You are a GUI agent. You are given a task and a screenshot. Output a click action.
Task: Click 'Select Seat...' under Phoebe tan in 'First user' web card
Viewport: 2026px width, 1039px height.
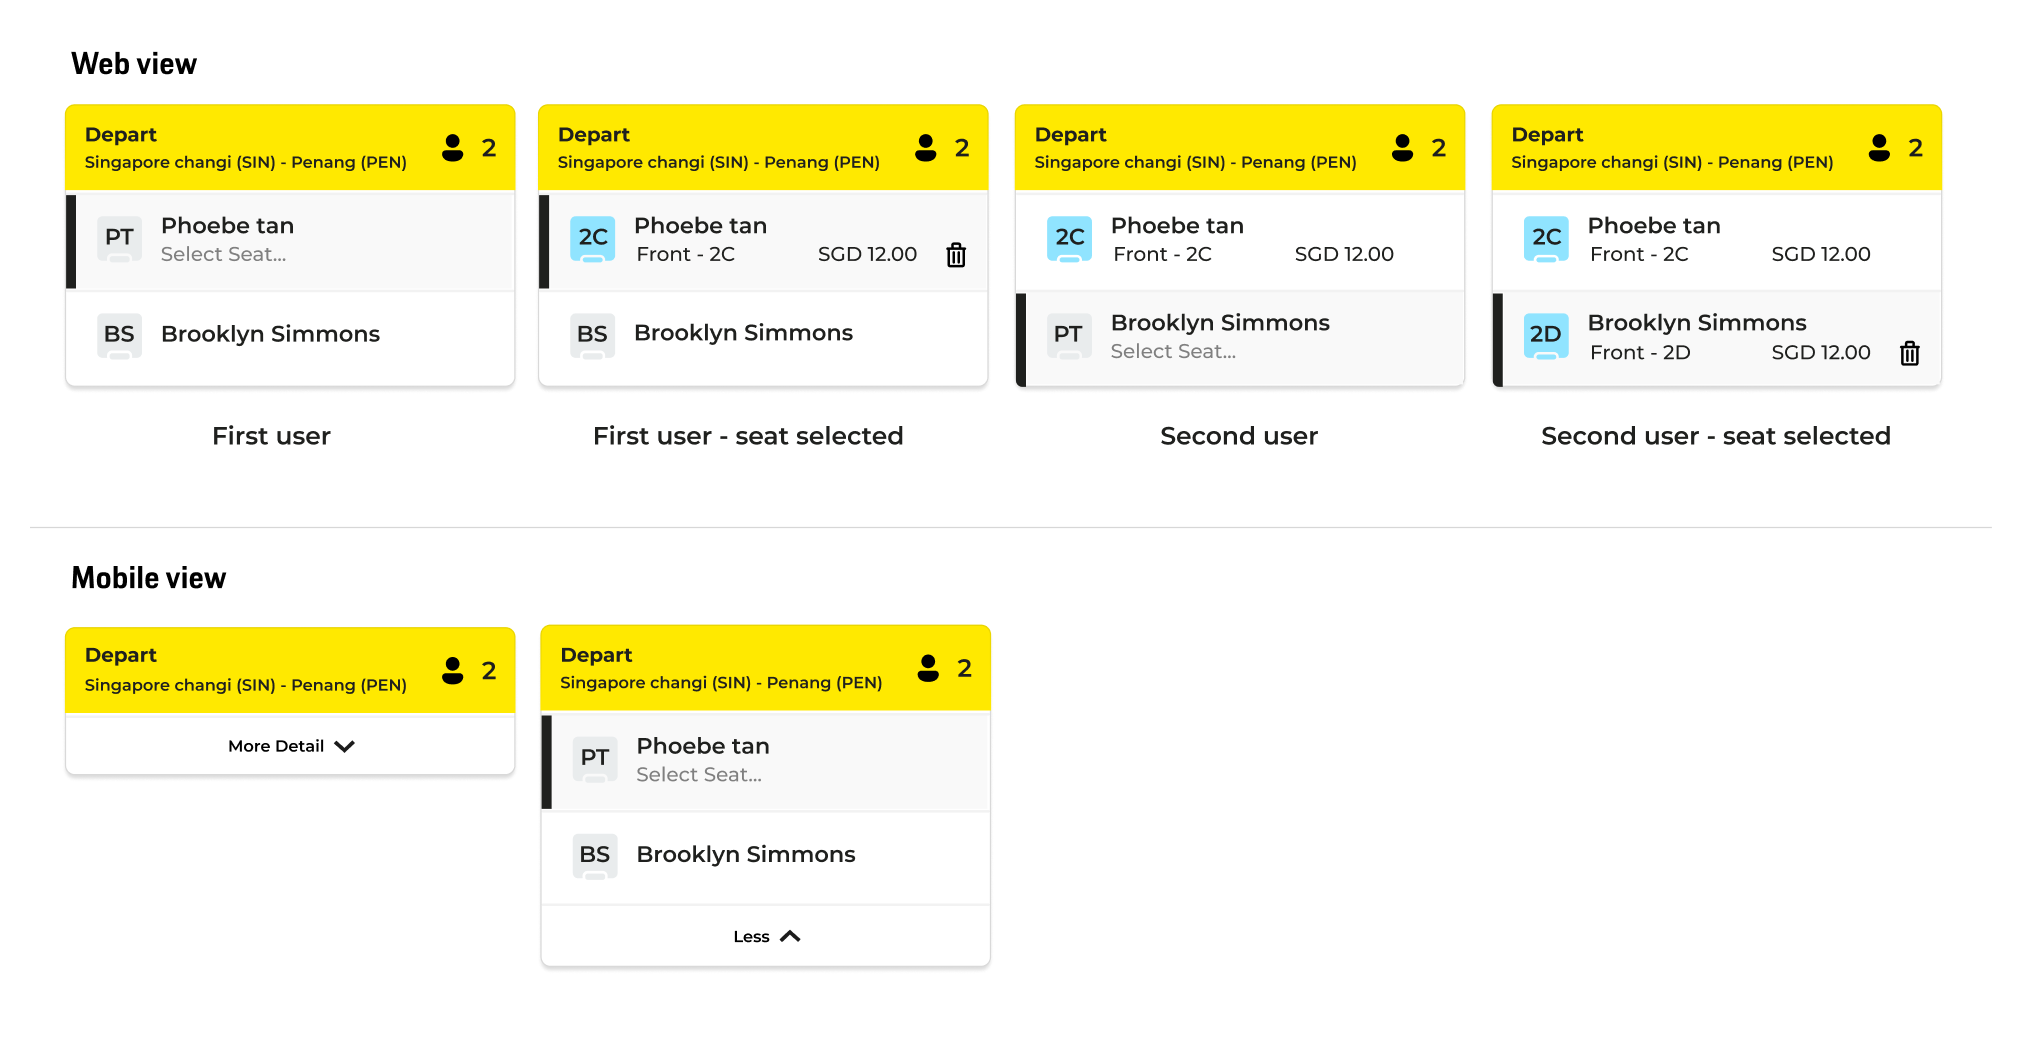click(x=223, y=255)
